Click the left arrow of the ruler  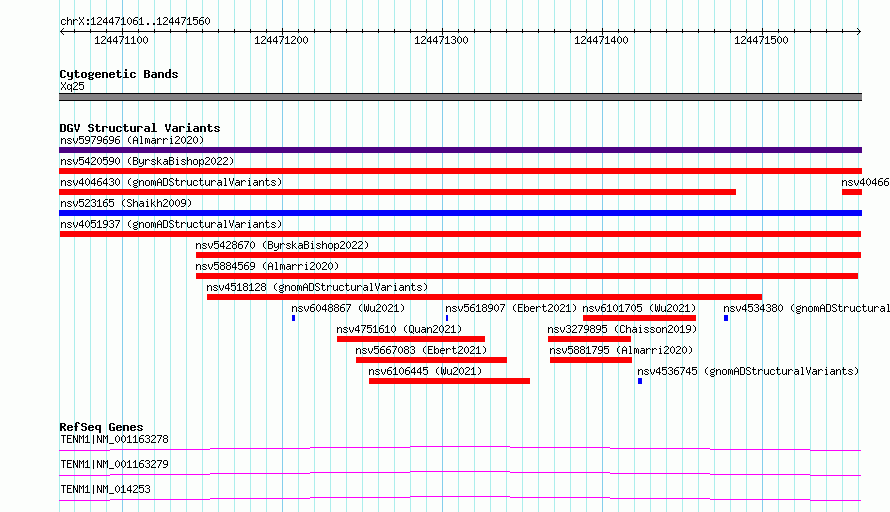(62, 32)
